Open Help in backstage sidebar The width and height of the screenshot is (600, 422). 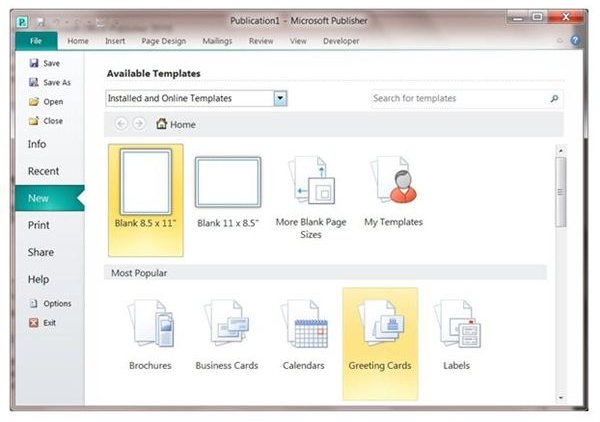point(38,279)
